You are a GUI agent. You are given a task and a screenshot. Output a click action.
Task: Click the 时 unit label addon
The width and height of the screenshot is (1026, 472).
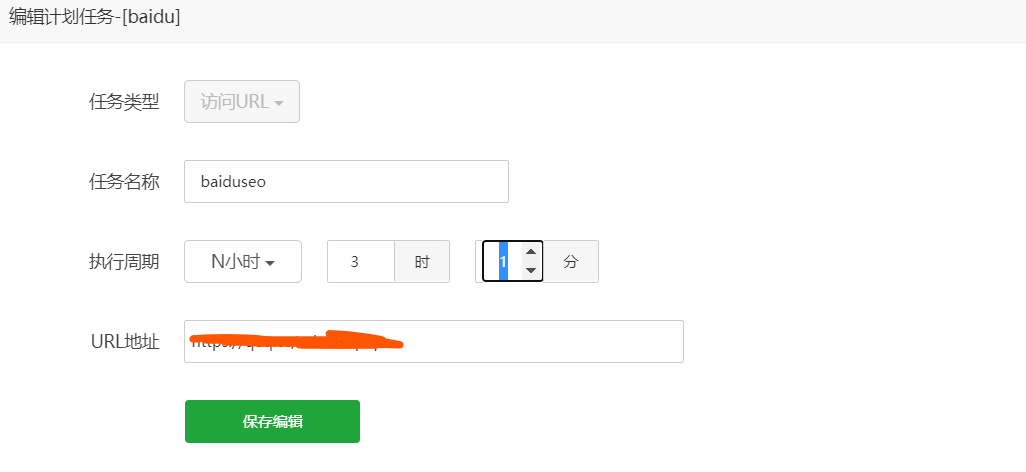click(x=422, y=262)
